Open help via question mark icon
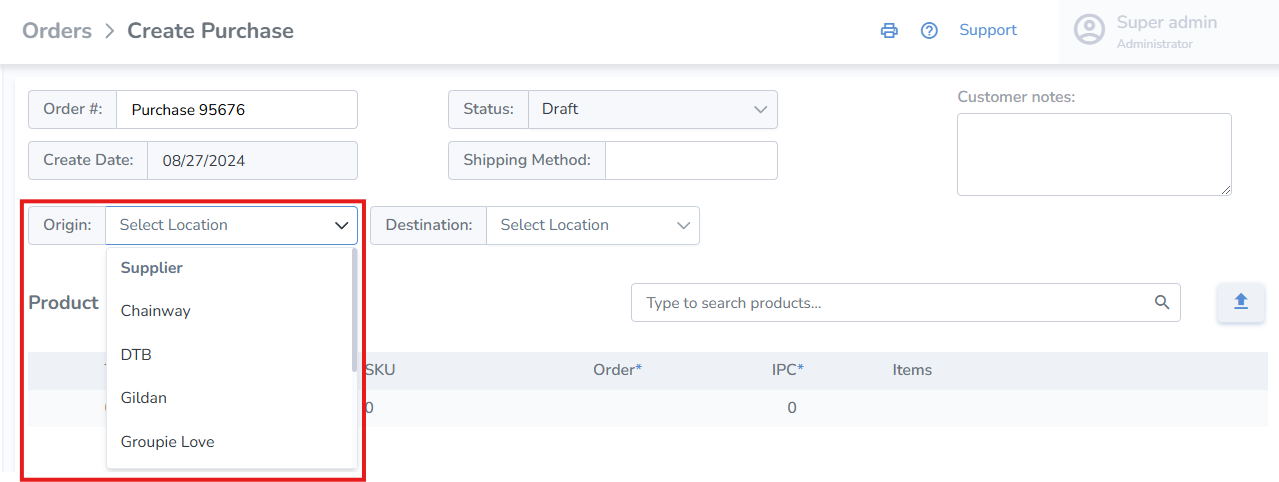1279x482 pixels. pos(929,30)
